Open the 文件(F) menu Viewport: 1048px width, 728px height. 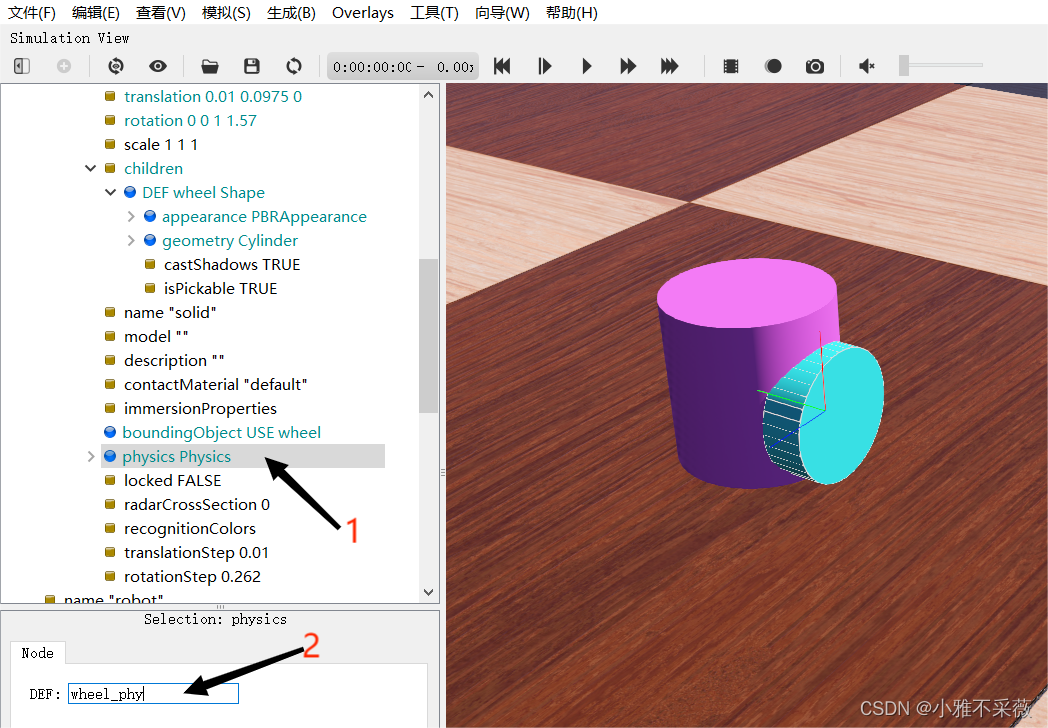pos(31,13)
